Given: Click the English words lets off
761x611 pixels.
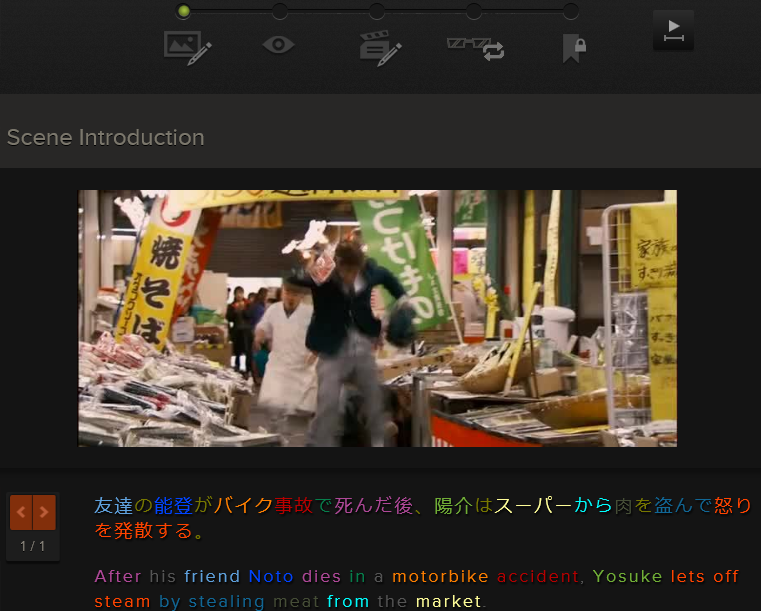Looking at the screenshot, I should click(x=705, y=577).
